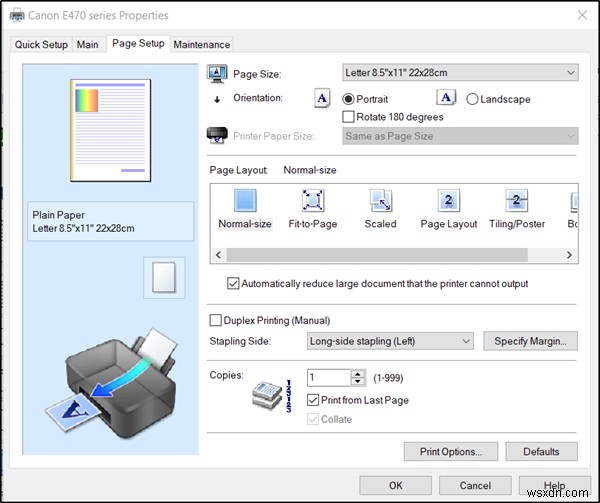Decrease copies with the down arrow
600x503 pixels.
pyautogui.click(x=358, y=381)
